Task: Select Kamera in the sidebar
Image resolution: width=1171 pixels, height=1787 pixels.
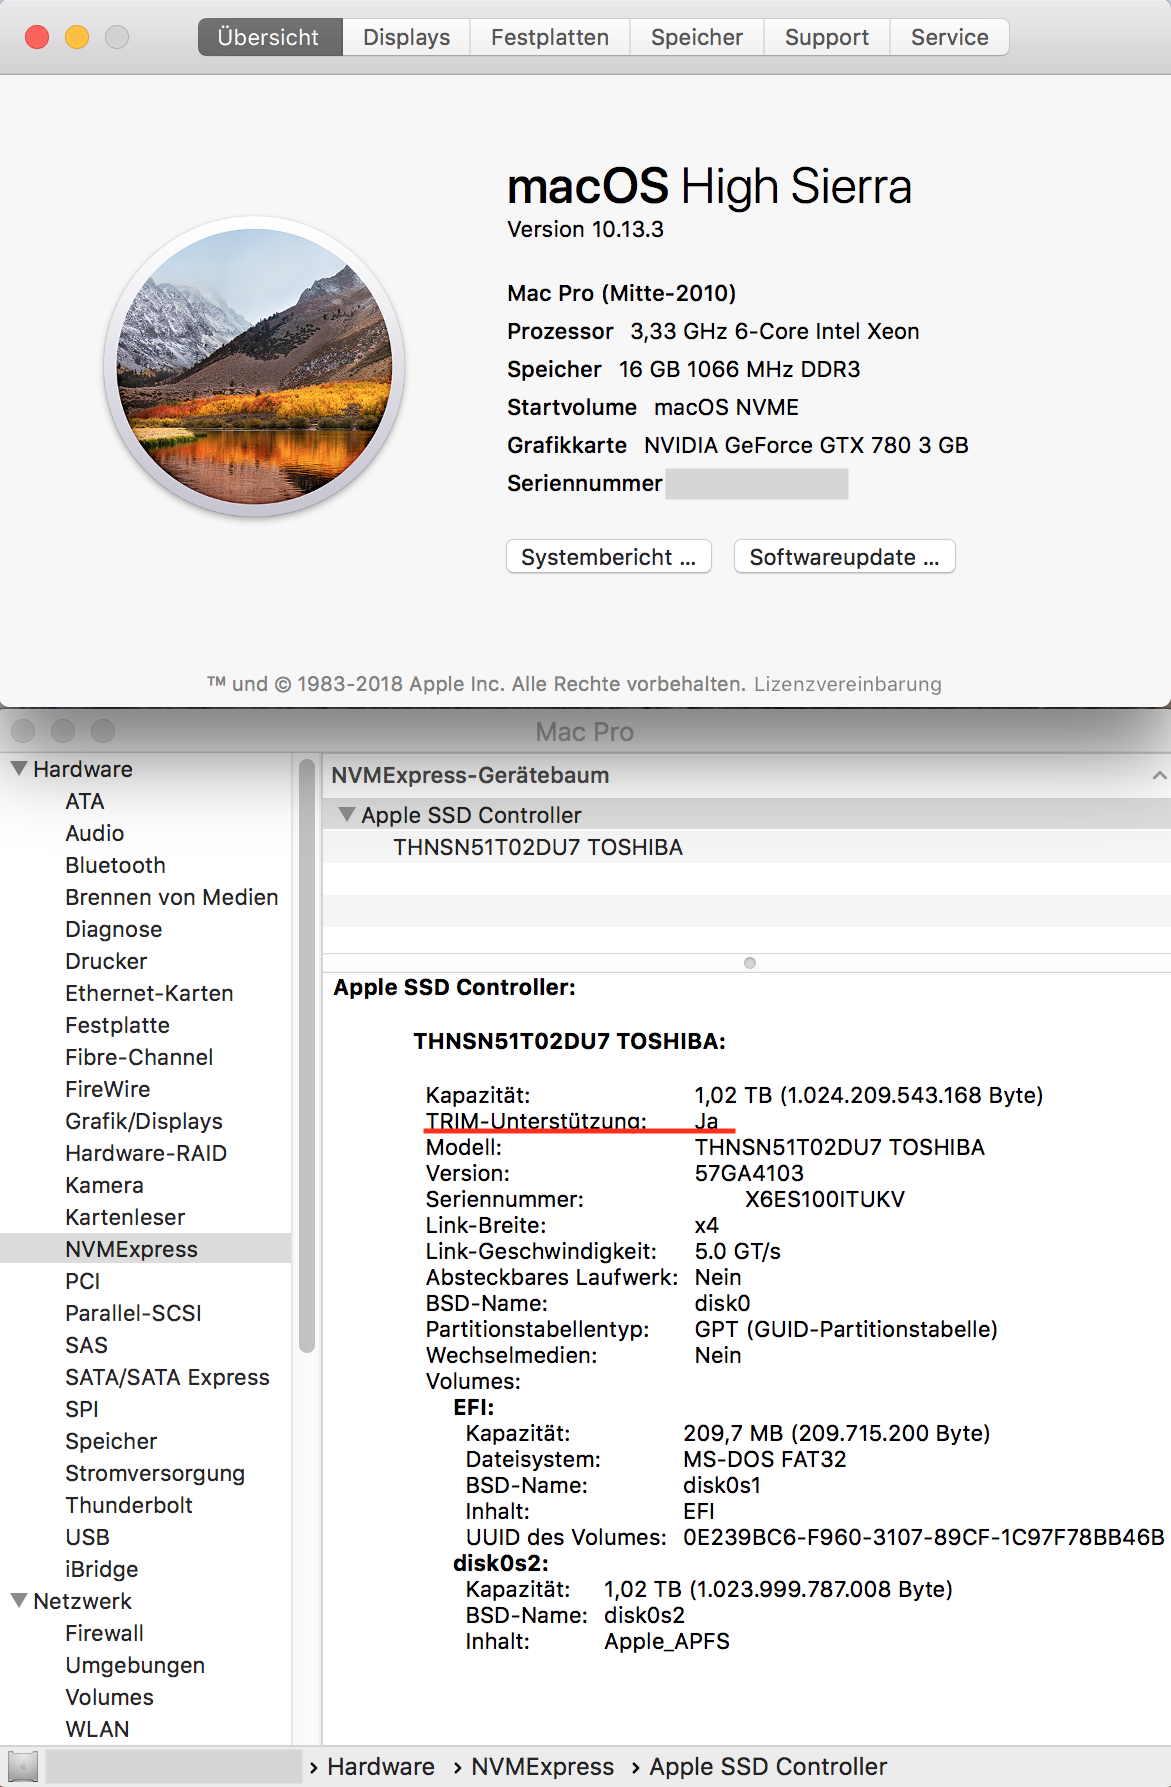Action: tap(104, 1185)
